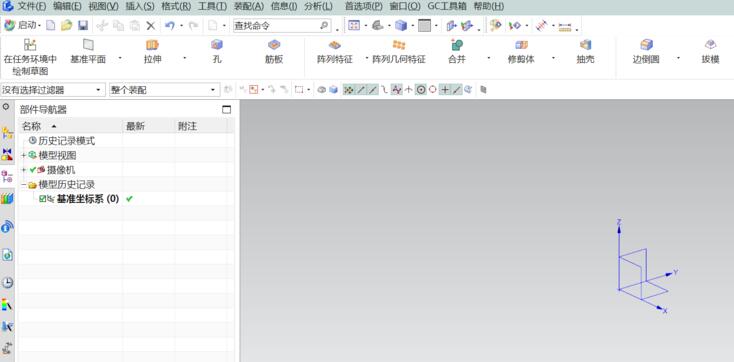Image resolution: width=734 pixels, height=362 pixels.
Task: Select the 抽壳 shell tool
Action: [585, 52]
